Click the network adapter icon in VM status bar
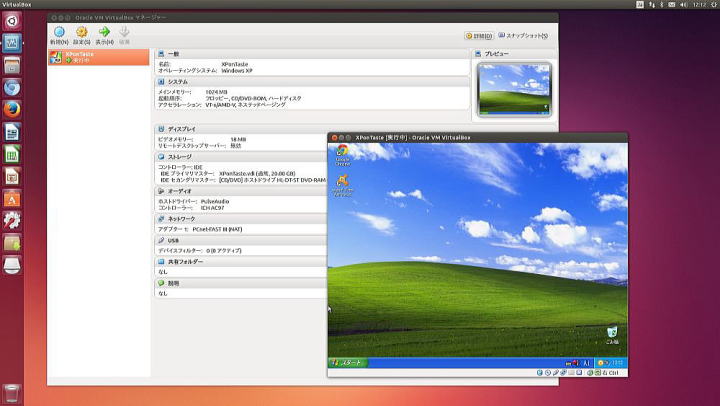The width and height of the screenshot is (720, 406). (563, 373)
